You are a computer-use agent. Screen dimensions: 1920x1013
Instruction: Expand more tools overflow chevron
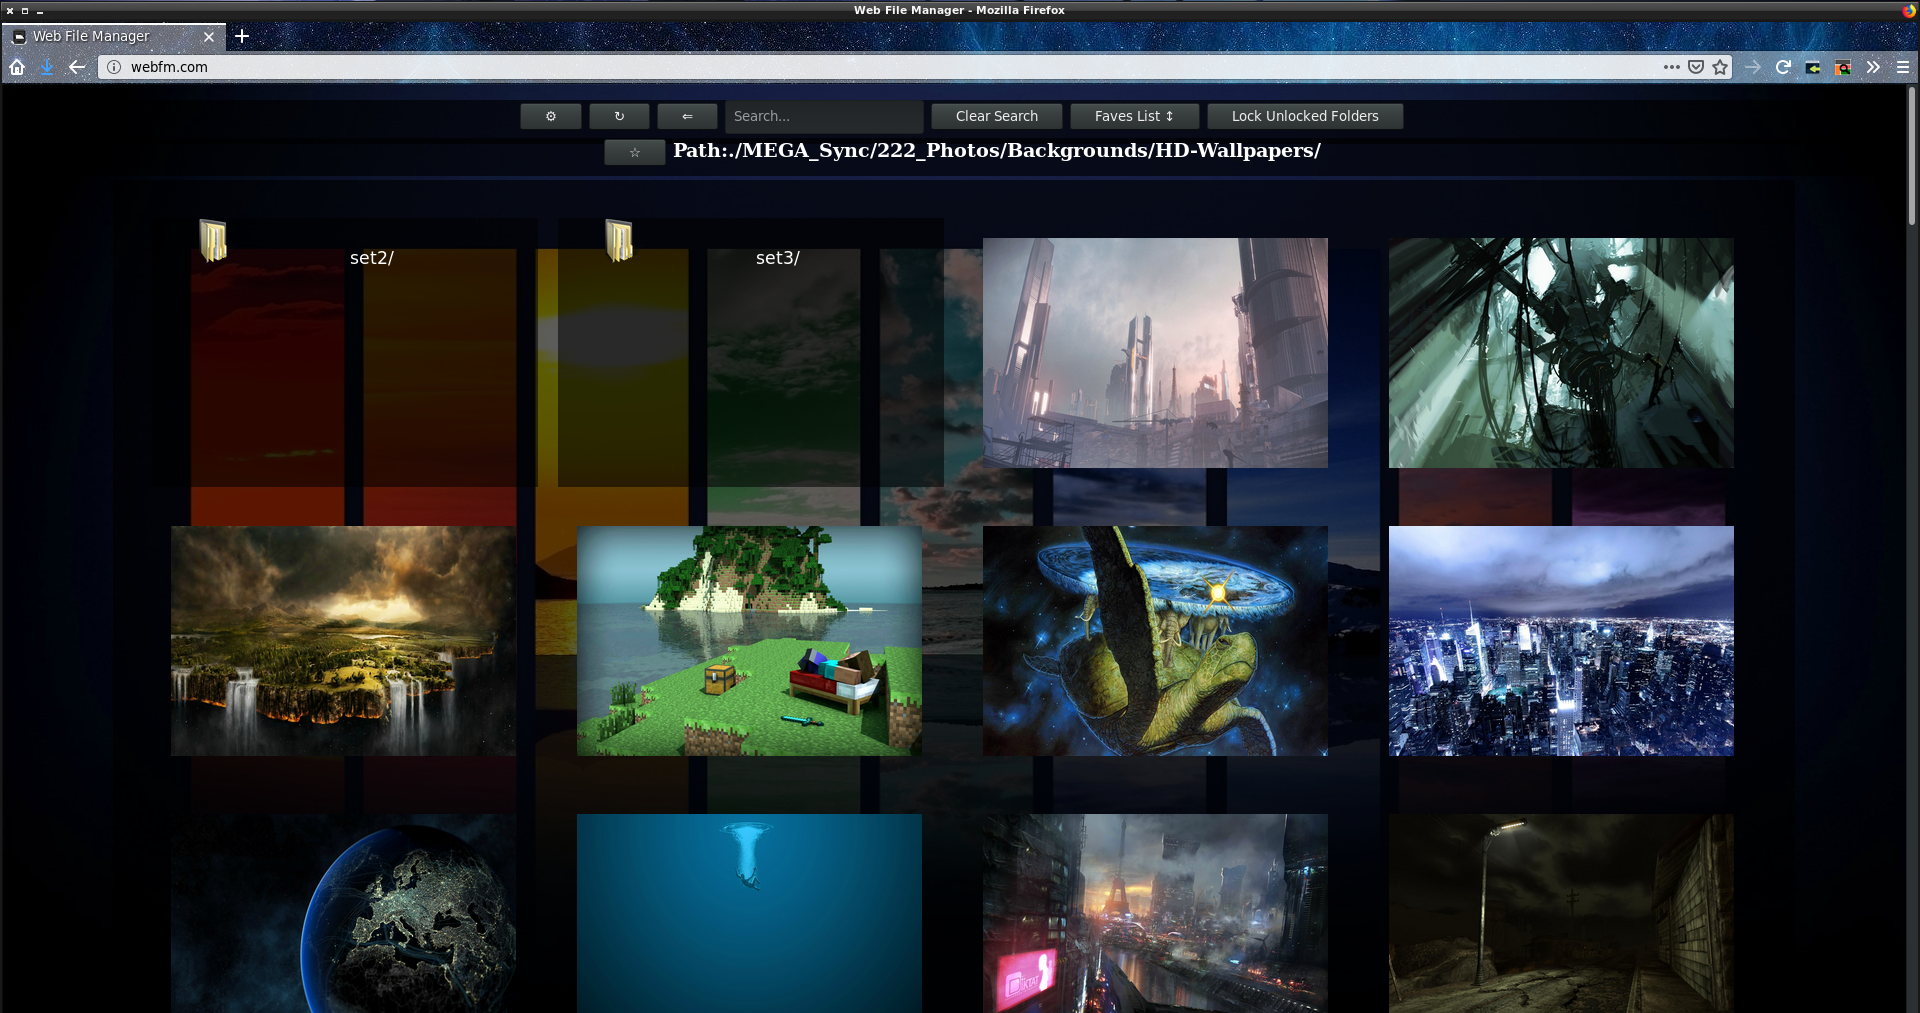(1873, 67)
